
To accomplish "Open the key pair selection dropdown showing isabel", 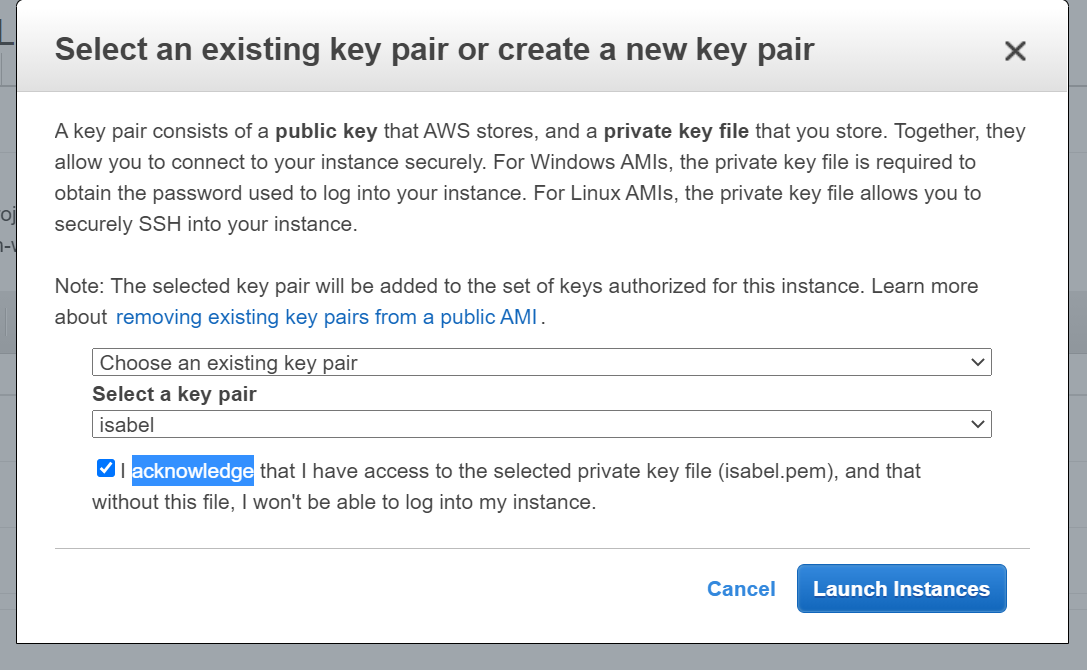I will pyautogui.click(x=540, y=424).
